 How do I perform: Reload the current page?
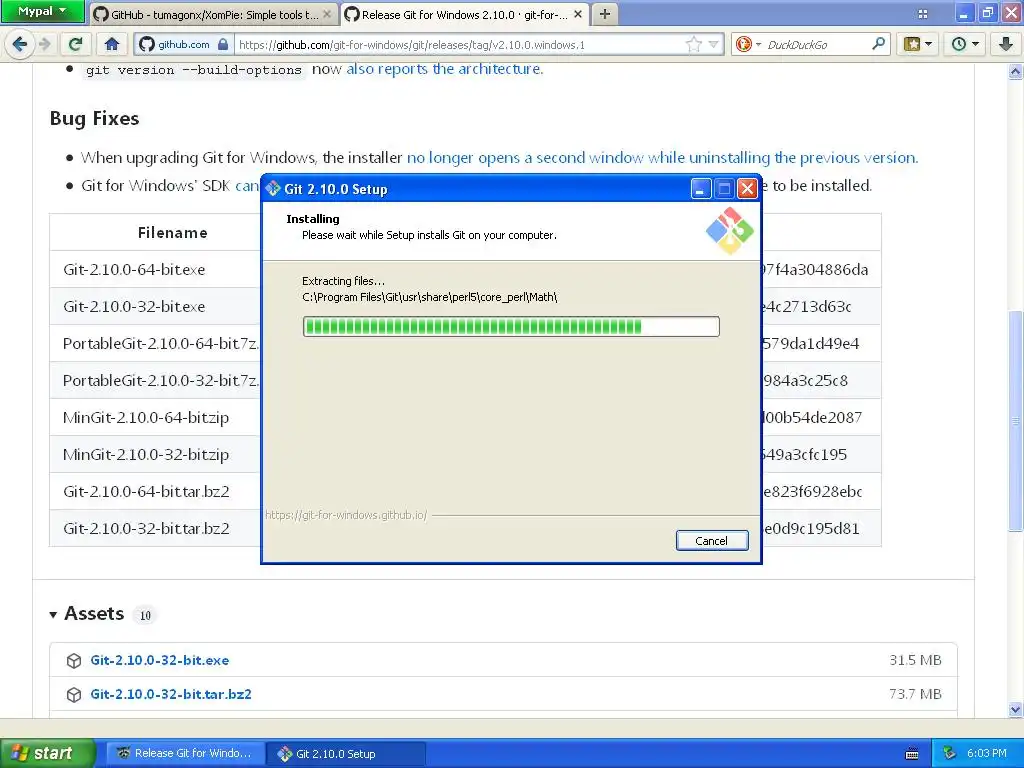tap(76, 44)
